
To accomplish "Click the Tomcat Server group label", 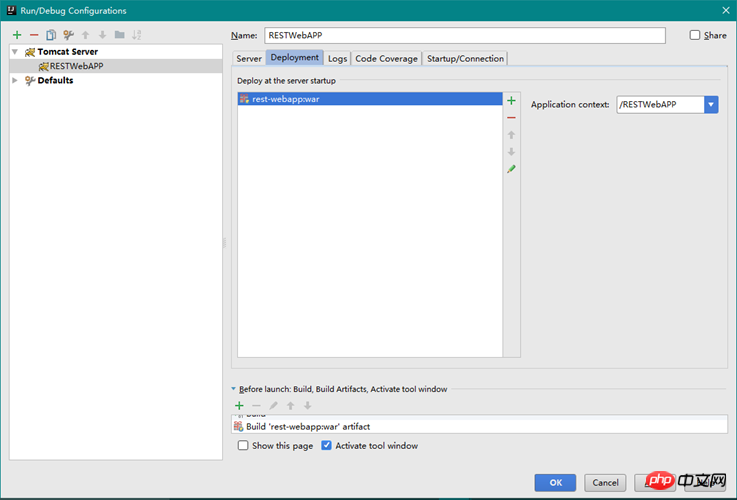I will click(68, 52).
